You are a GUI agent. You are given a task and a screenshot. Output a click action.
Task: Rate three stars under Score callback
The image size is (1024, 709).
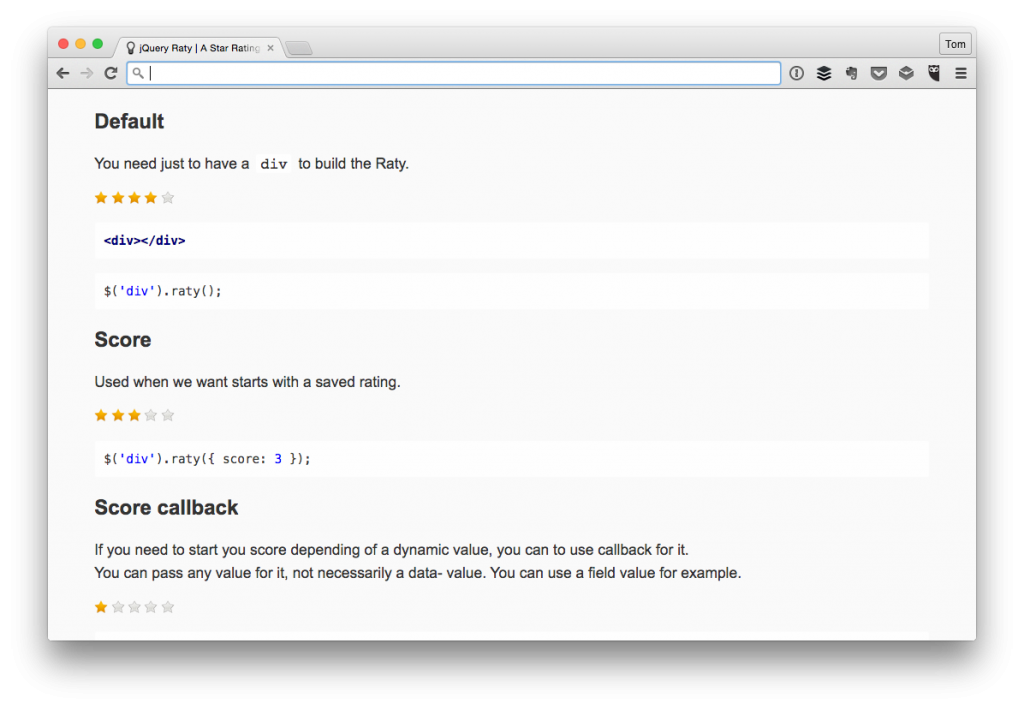(135, 607)
